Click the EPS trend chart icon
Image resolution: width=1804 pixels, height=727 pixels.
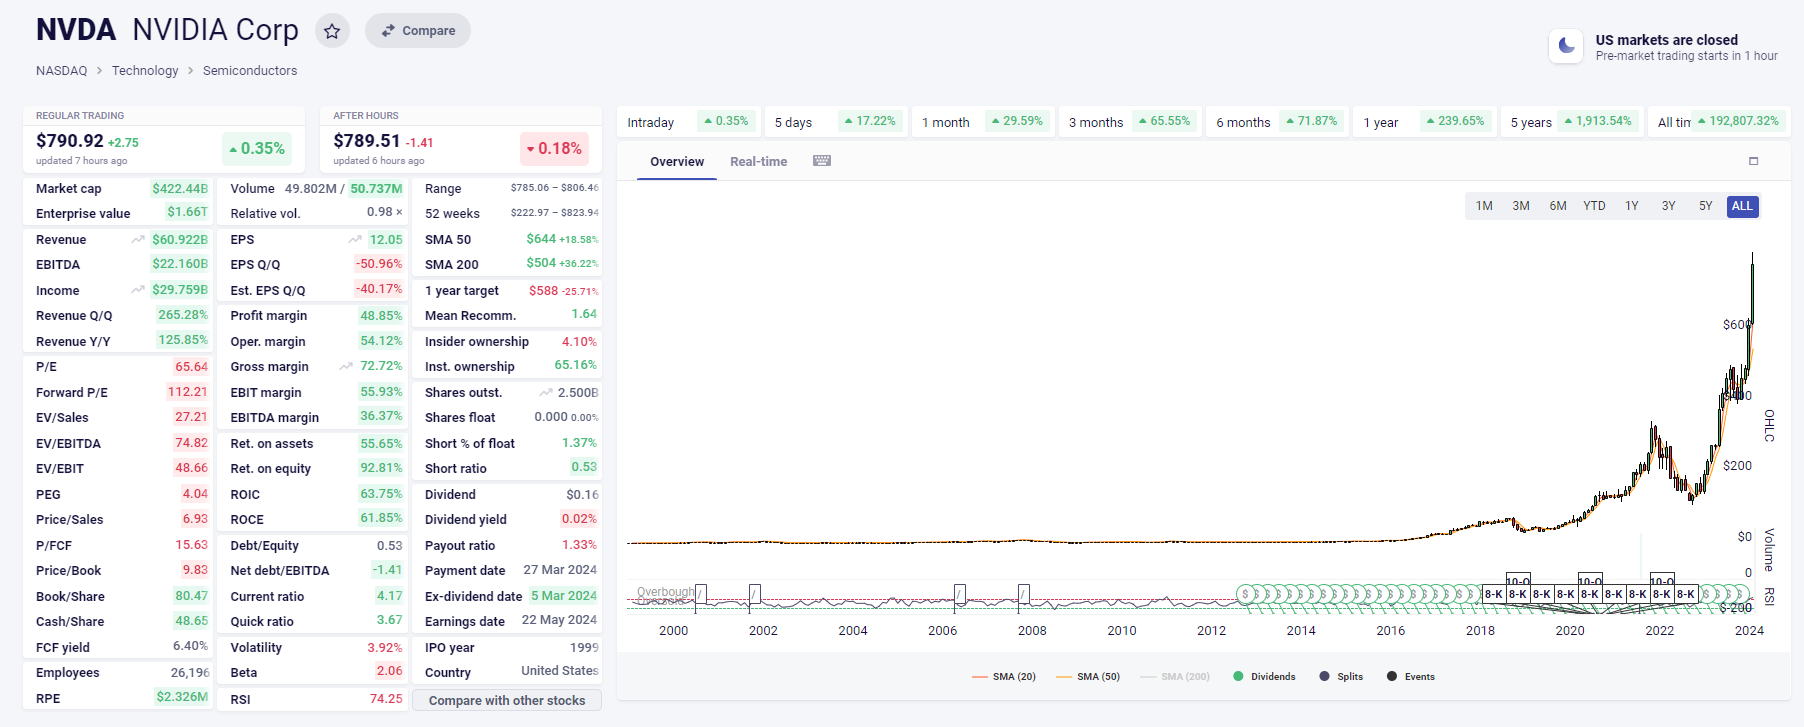click(355, 240)
